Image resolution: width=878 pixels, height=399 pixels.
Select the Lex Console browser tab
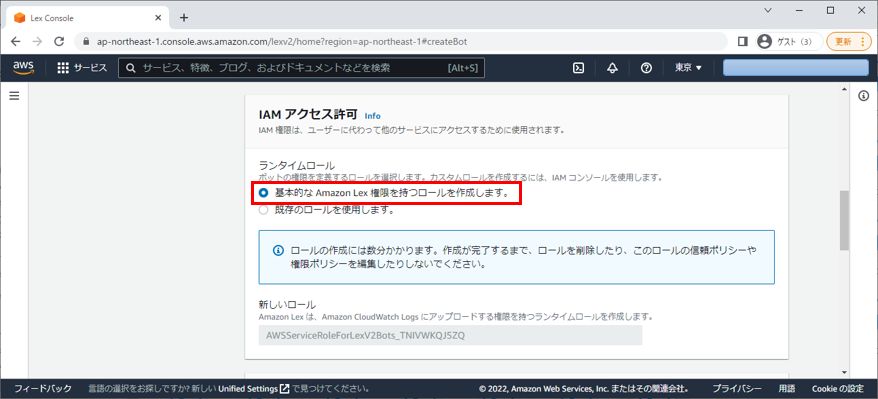coord(88,18)
